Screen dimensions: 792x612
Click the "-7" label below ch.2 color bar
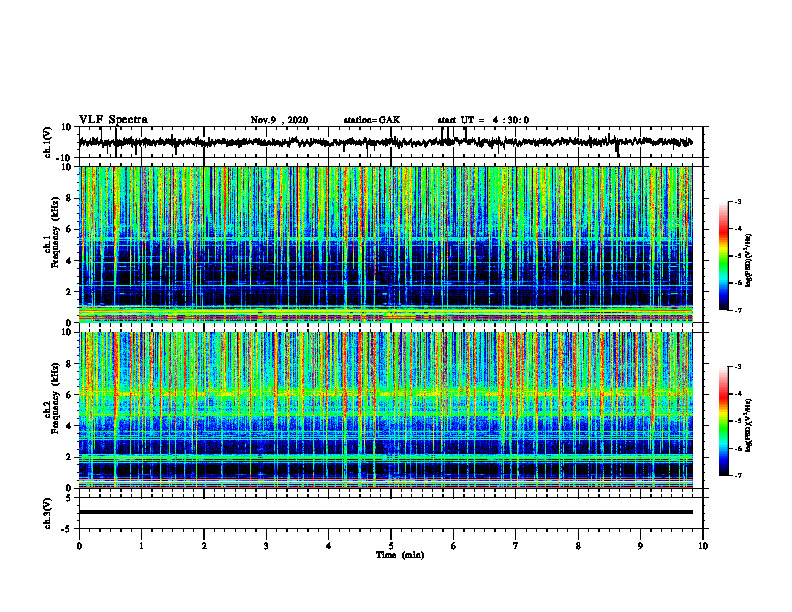pyautogui.click(x=737, y=476)
